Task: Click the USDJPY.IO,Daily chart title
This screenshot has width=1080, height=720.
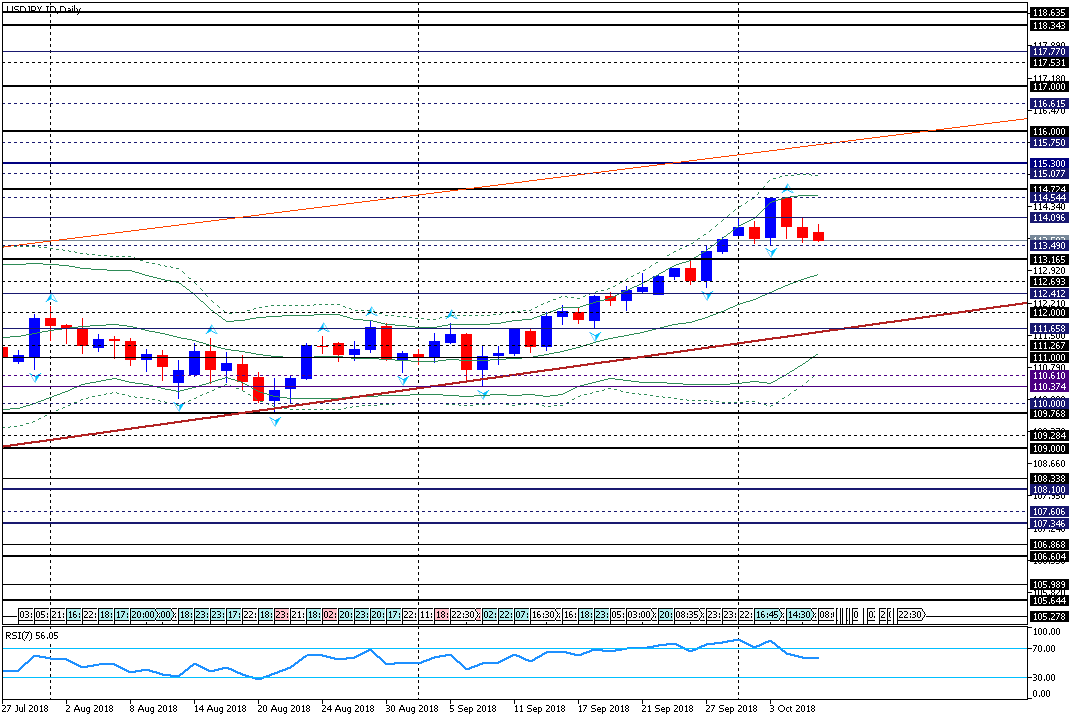Action: [43, 10]
